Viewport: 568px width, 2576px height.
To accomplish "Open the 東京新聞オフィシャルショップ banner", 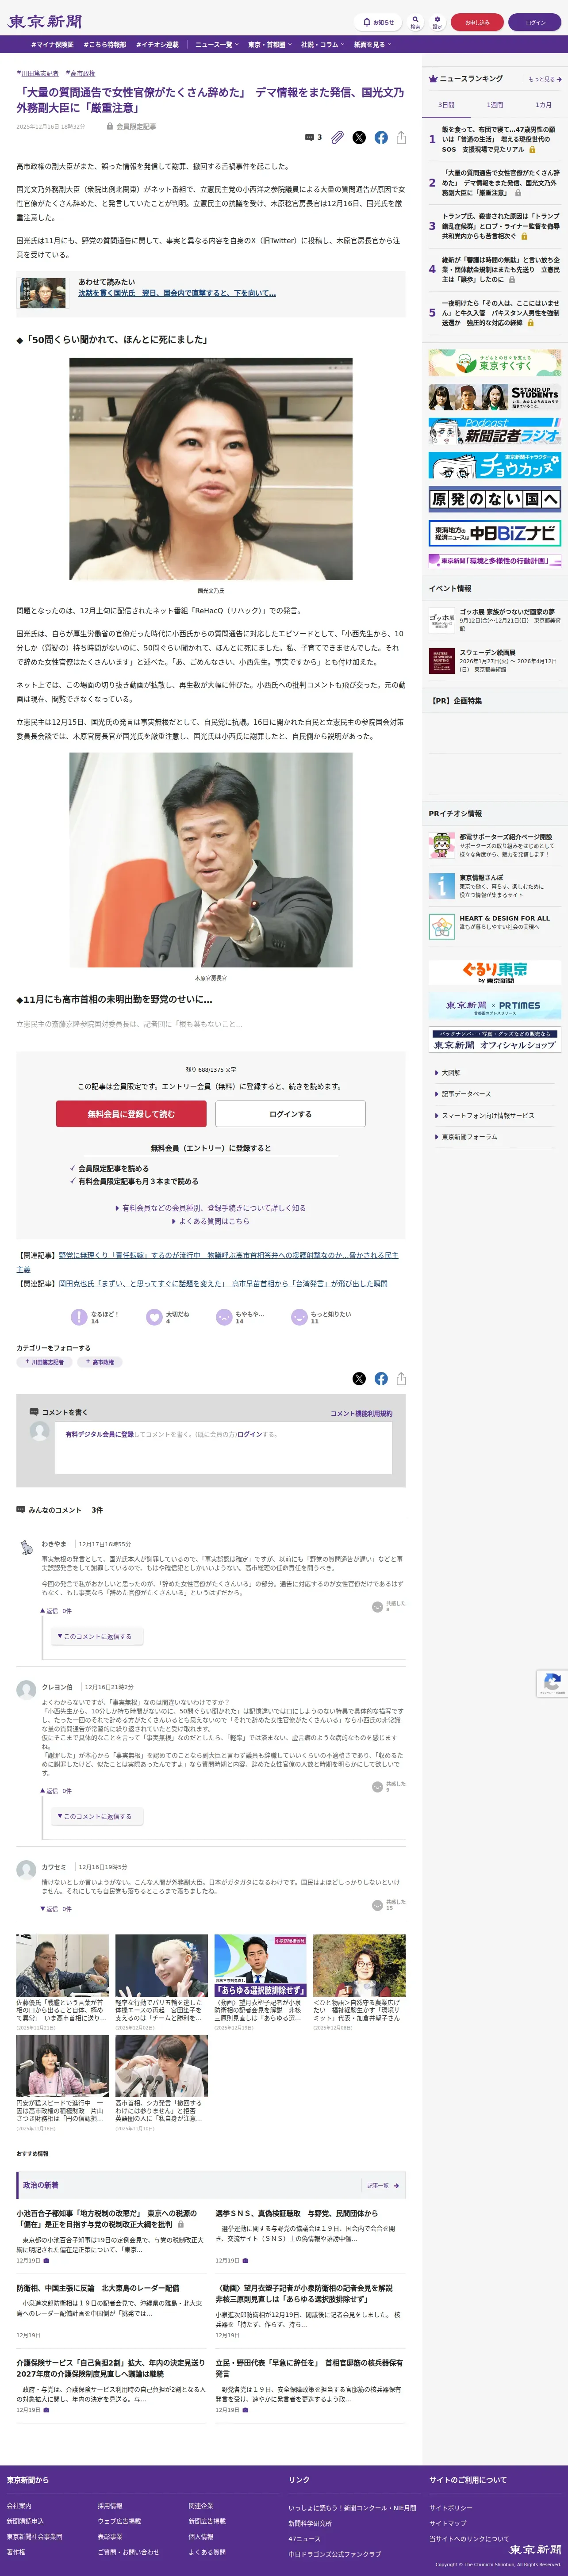I will coord(495,1040).
